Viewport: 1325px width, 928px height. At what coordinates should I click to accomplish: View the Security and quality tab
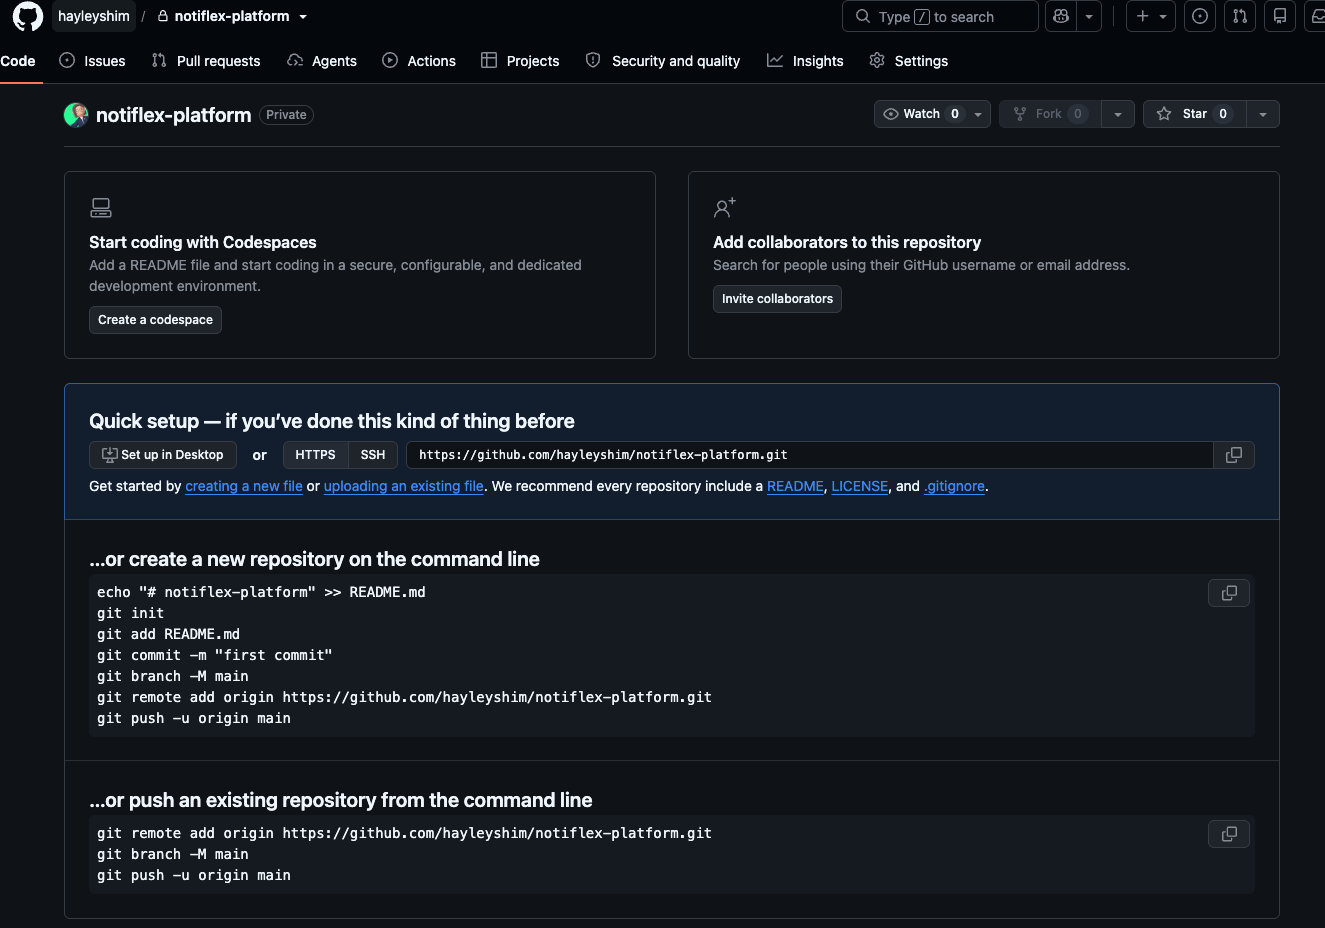pos(663,61)
